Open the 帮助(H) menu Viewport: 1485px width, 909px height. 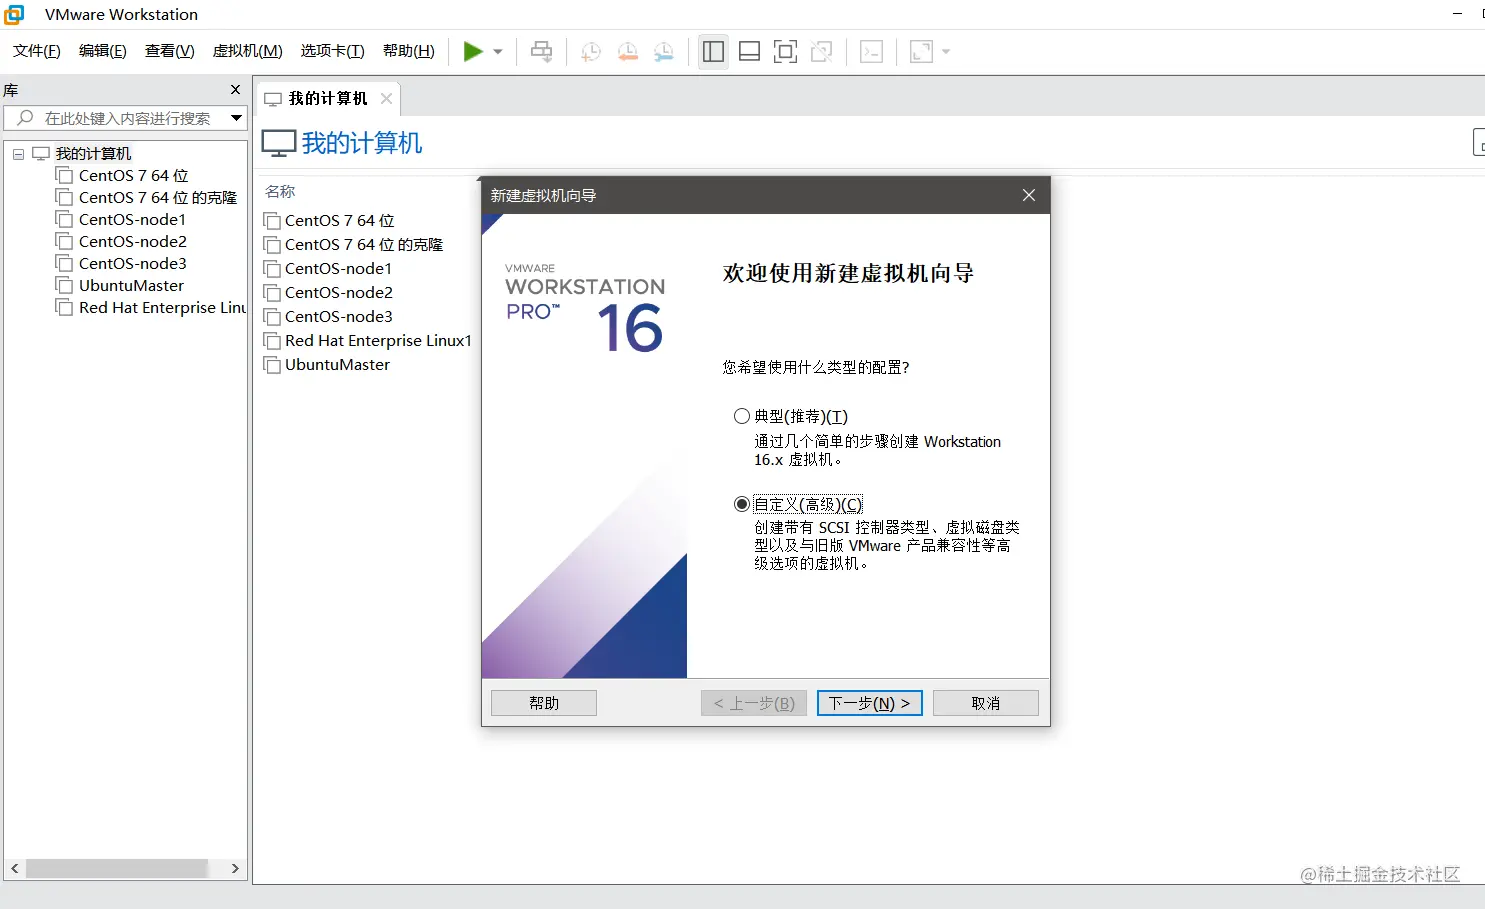409,51
